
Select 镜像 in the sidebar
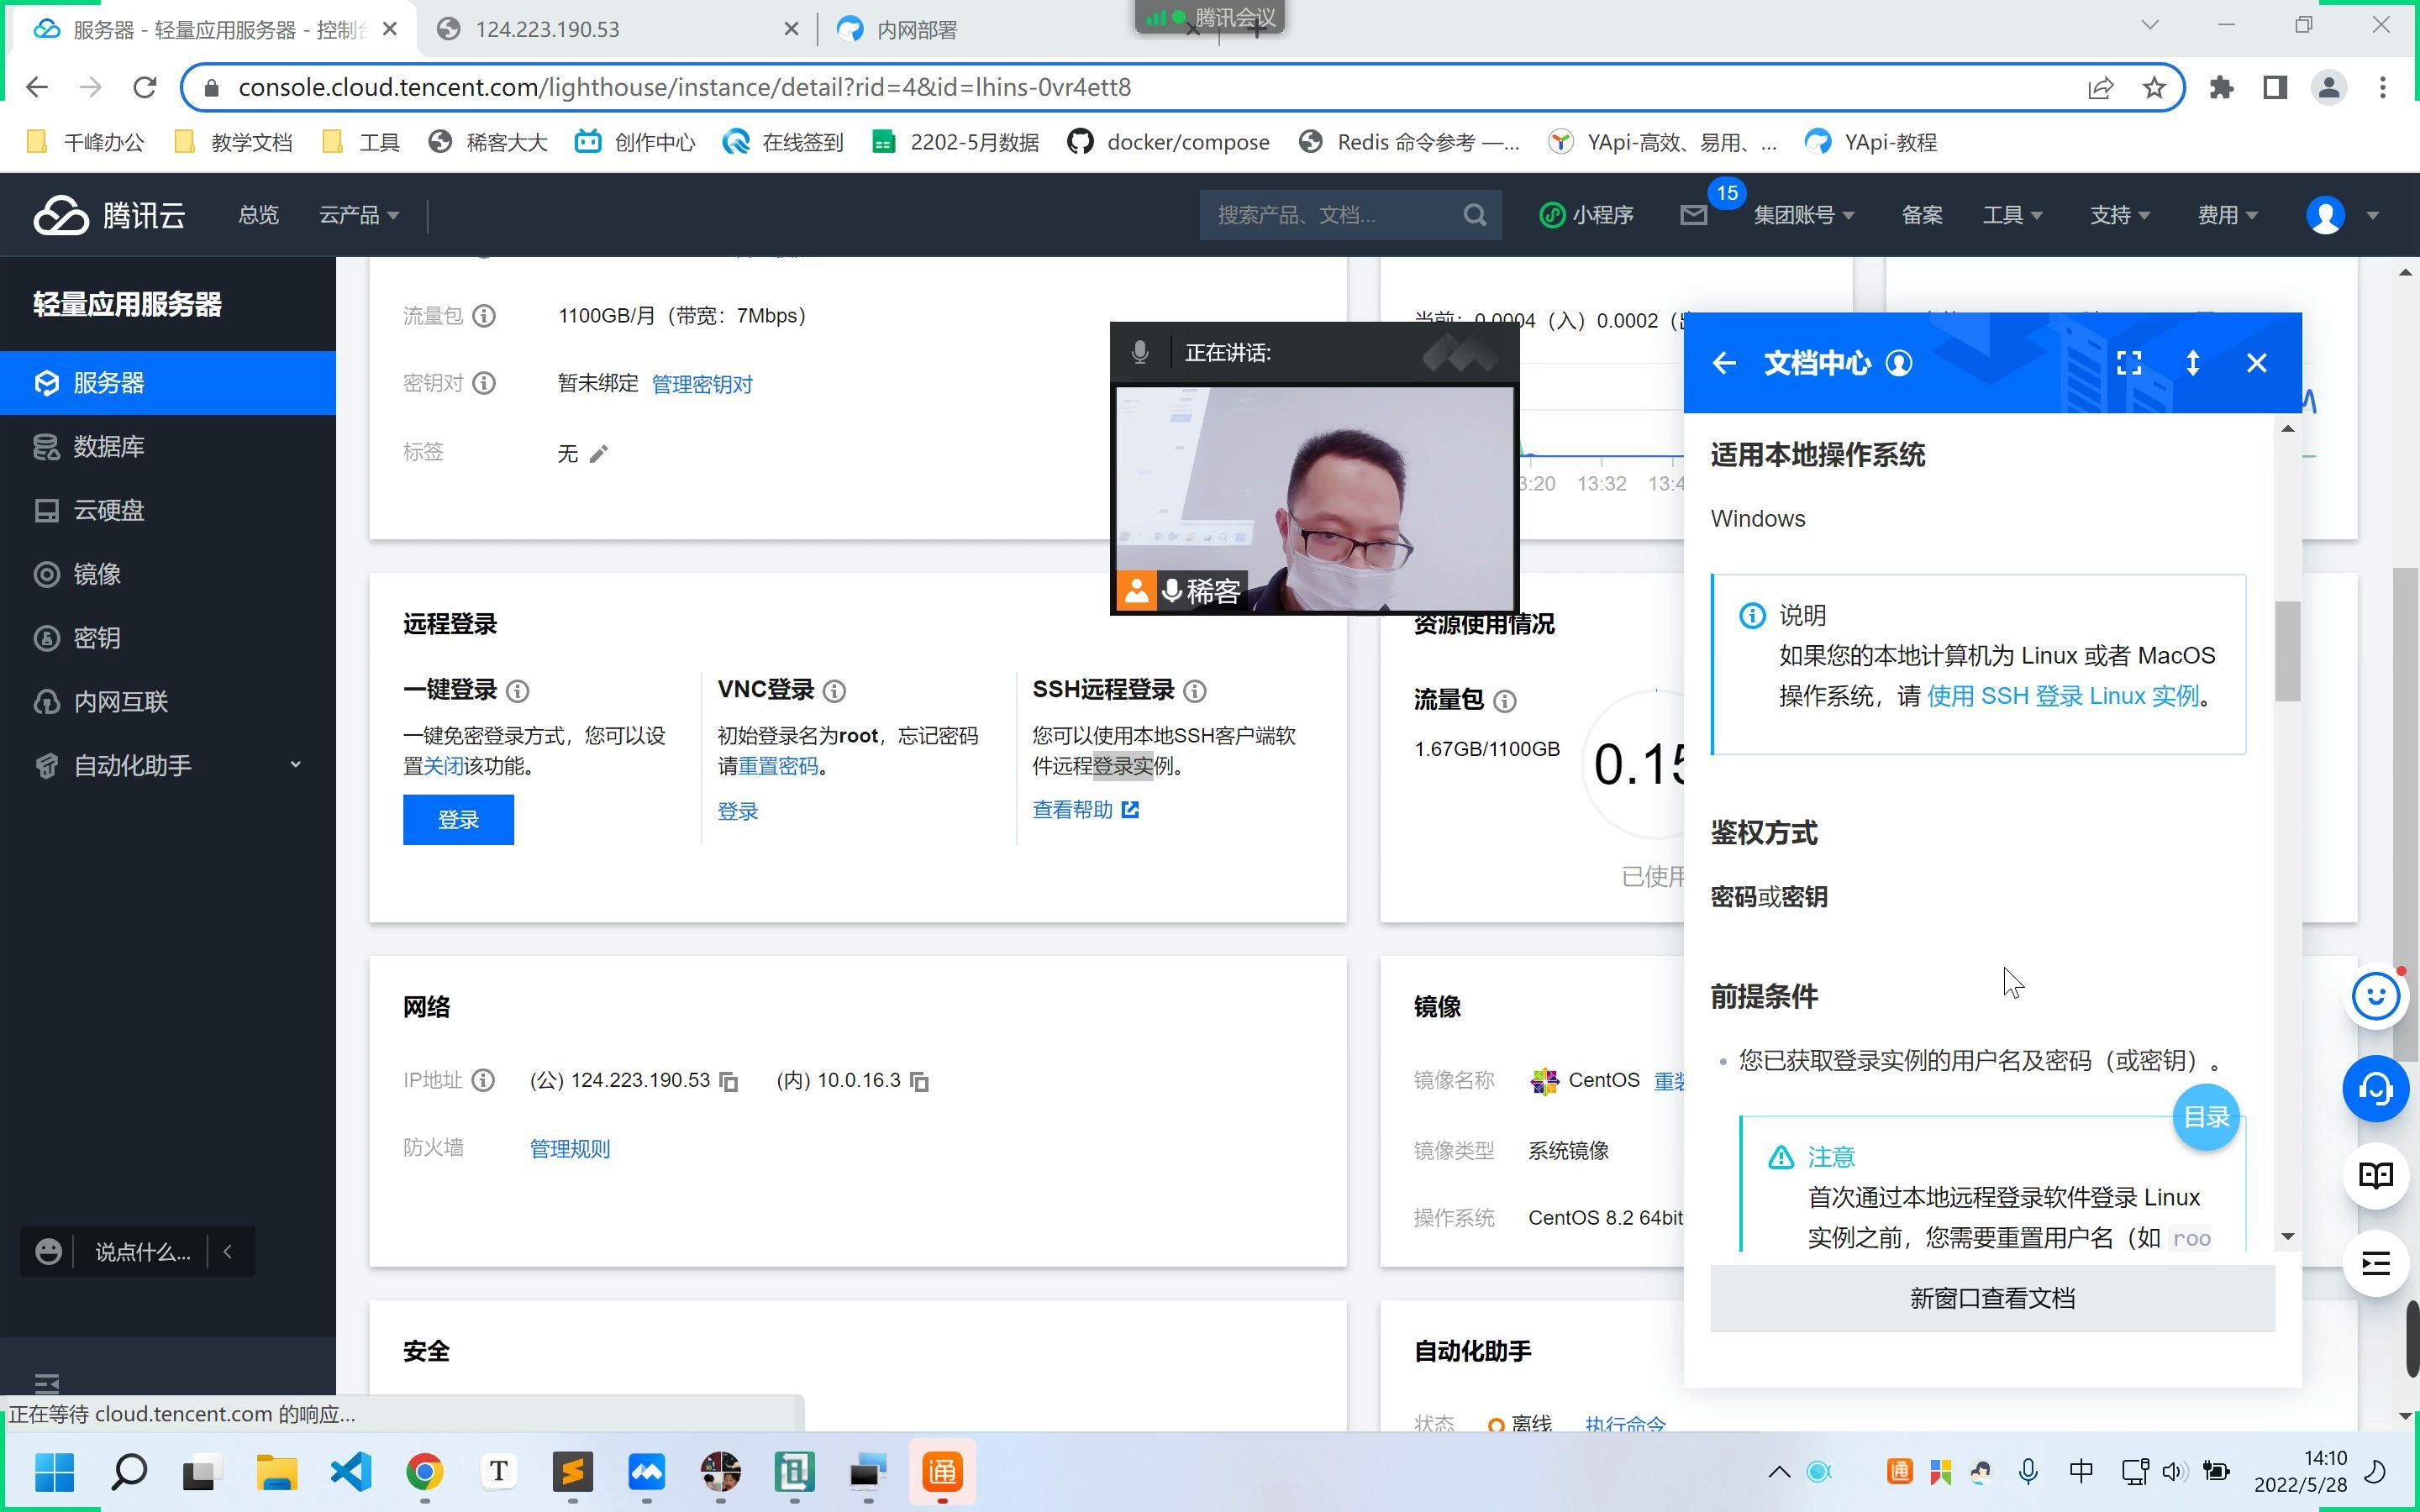coord(168,574)
